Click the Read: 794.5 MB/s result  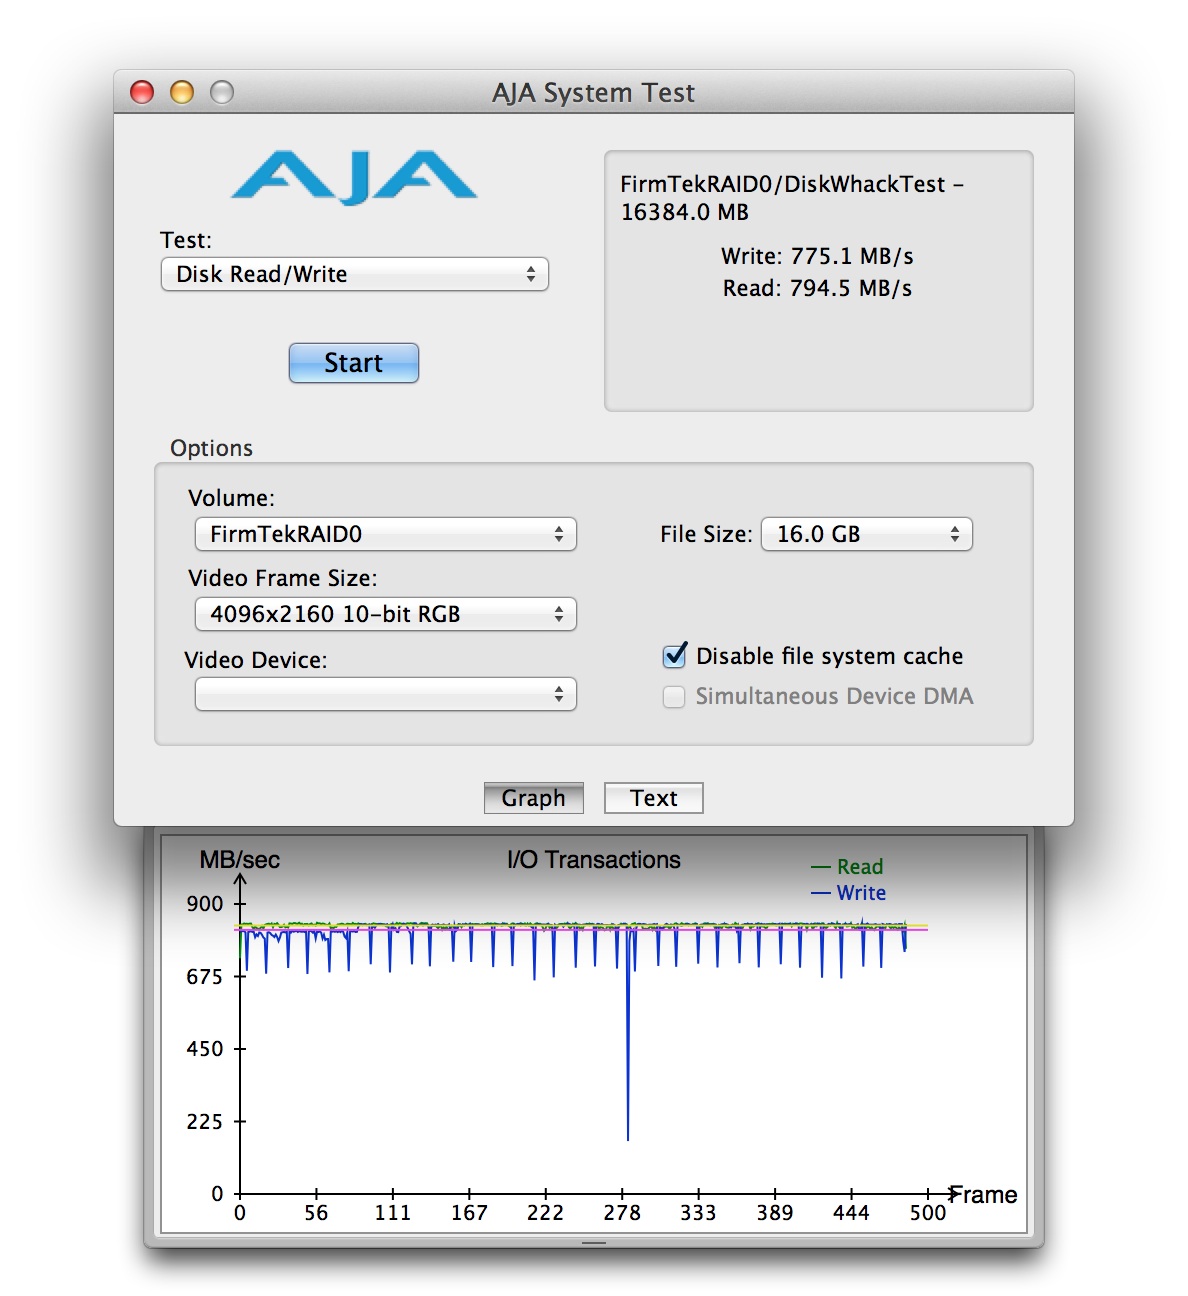(x=817, y=288)
